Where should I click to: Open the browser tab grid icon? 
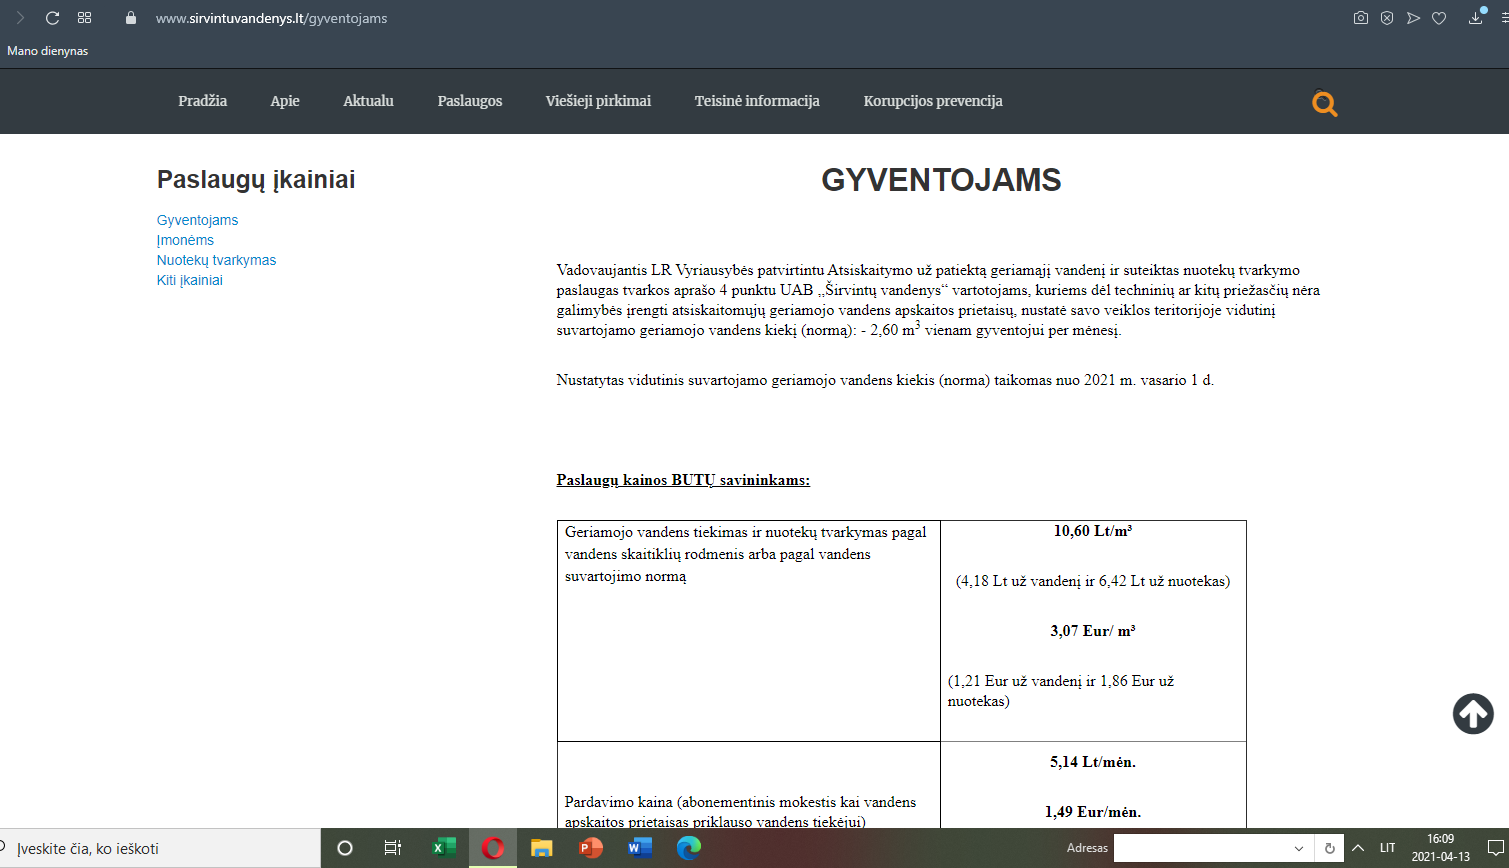click(x=84, y=18)
